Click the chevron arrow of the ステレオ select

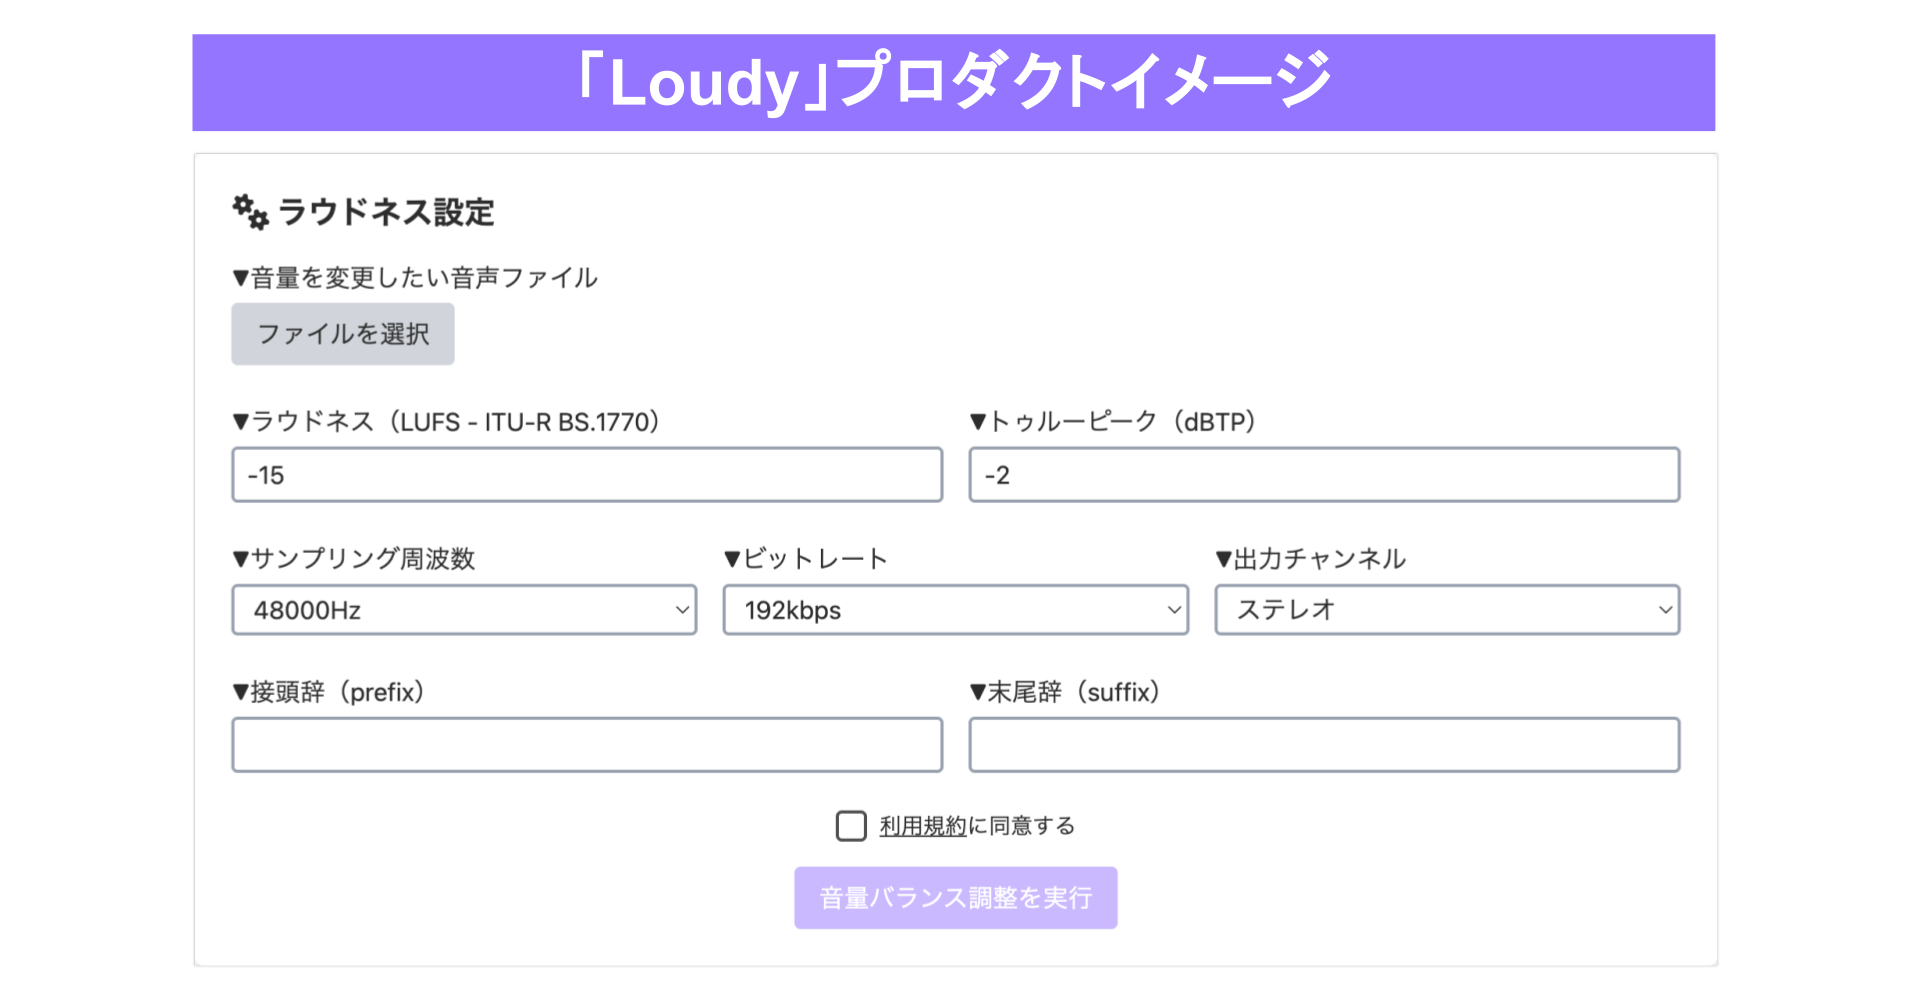pos(1665,610)
